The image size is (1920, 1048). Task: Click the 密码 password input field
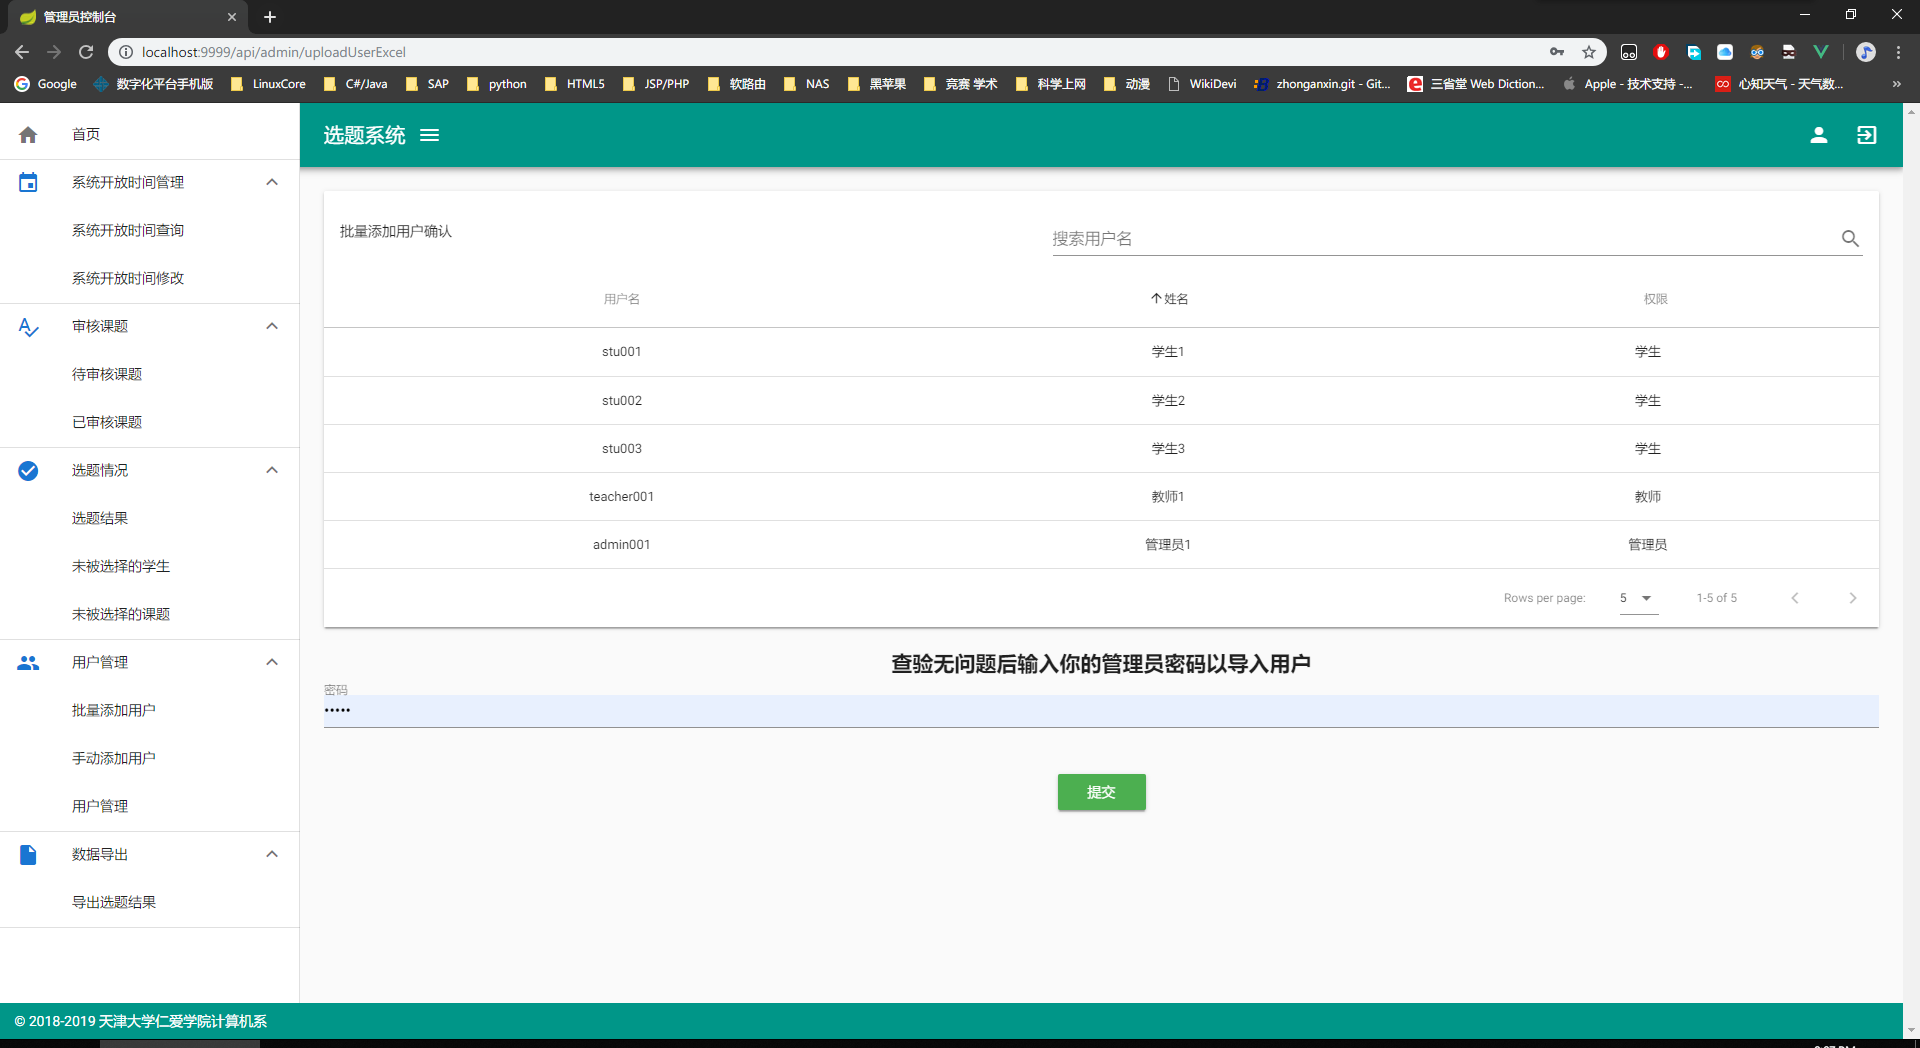1100,711
